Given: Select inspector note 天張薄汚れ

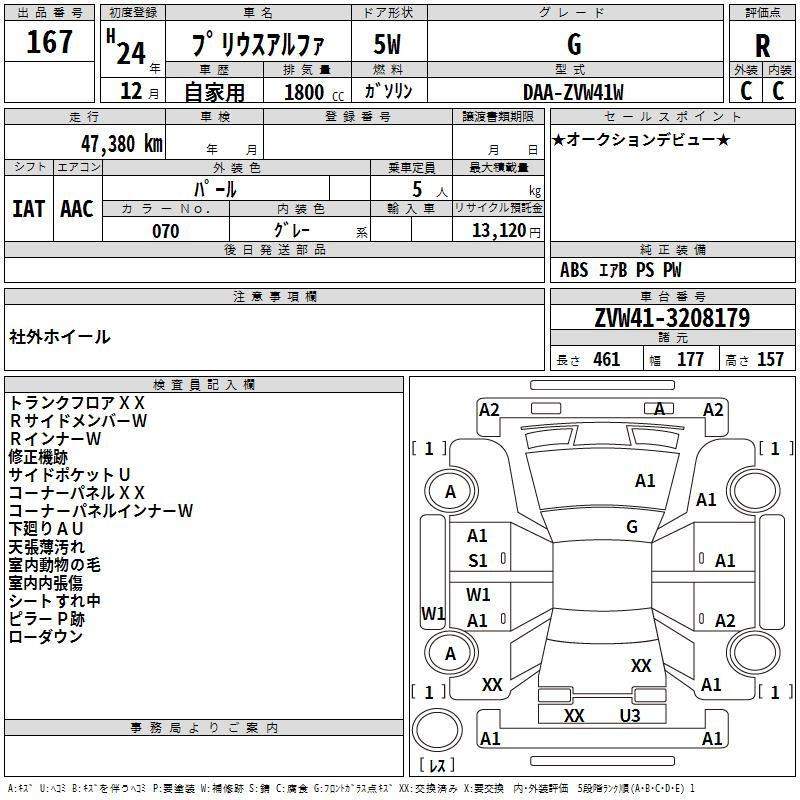Looking at the screenshot, I should [46, 547].
